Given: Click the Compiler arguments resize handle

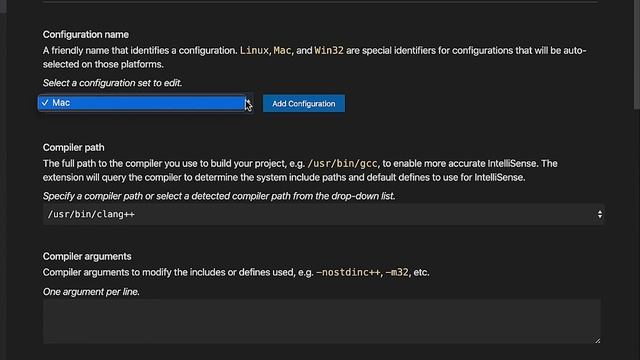Looking at the screenshot, I should coord(597,340).
